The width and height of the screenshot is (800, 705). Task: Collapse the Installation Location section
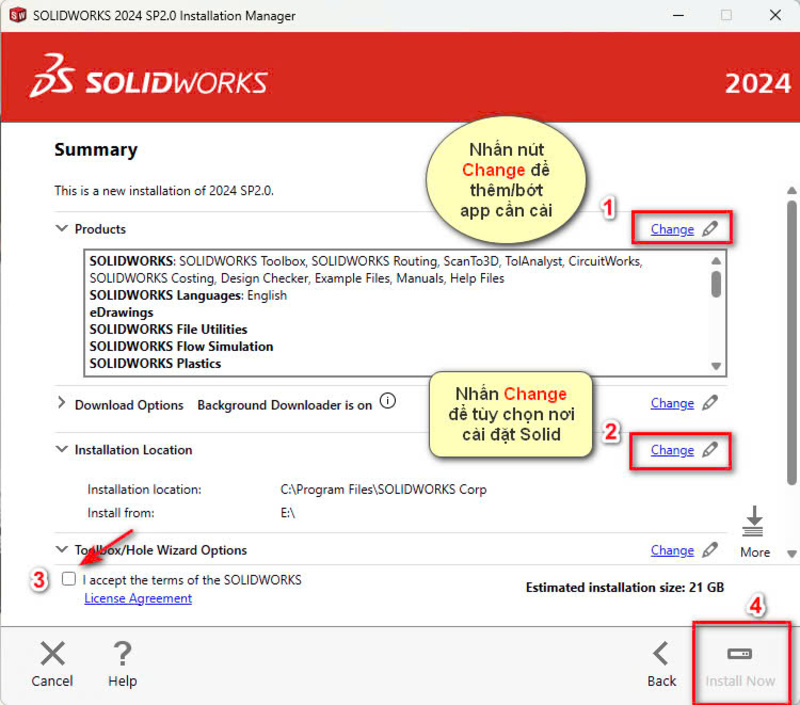pyautogui.click(x=62, y=449)
